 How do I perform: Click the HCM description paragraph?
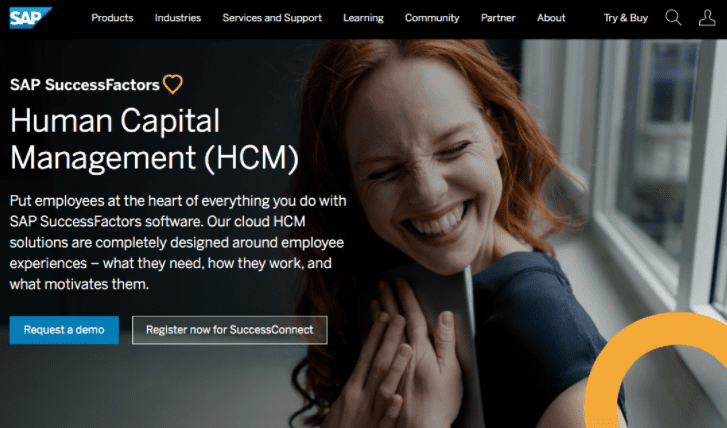[x=178, y=242]
